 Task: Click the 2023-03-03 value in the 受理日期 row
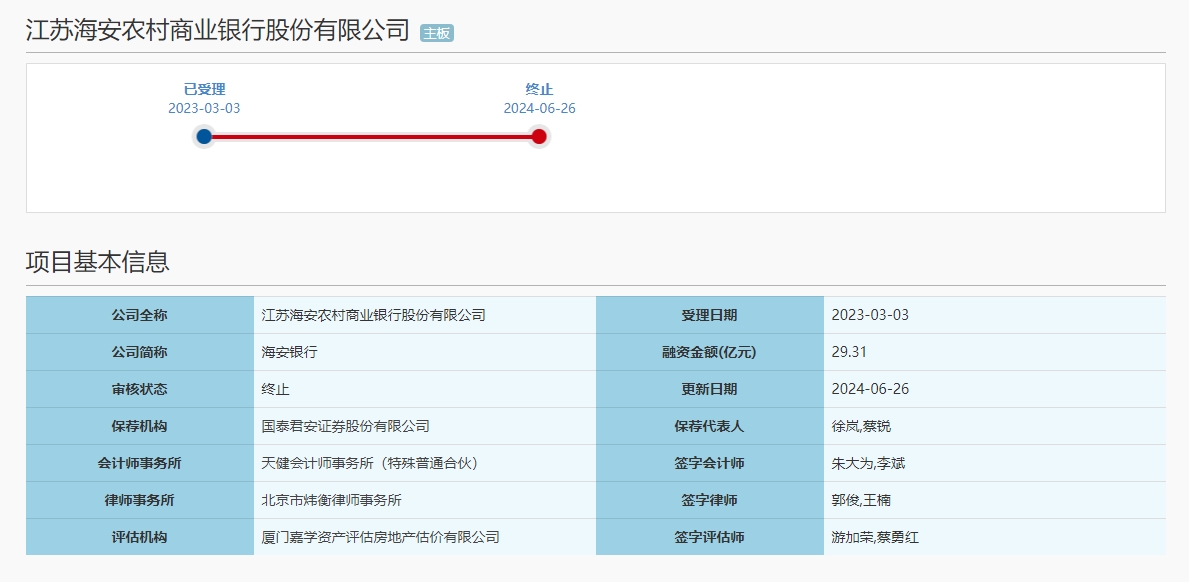click(995, 315)
